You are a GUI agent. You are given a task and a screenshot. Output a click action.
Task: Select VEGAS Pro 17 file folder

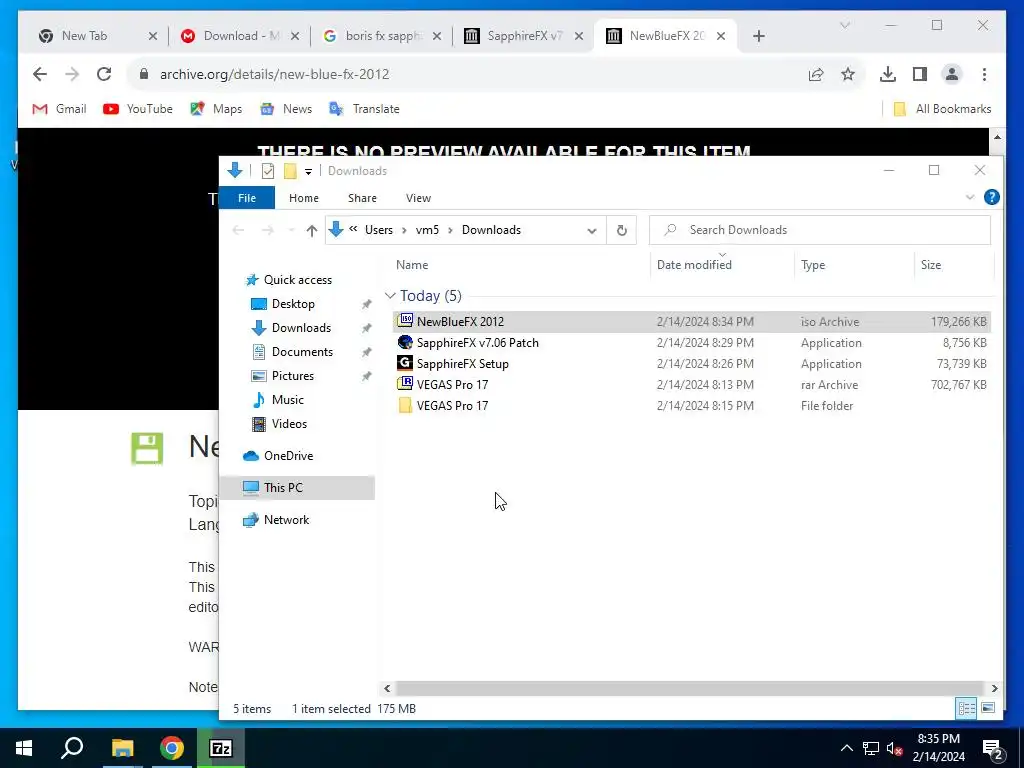[x=691, y=406]
